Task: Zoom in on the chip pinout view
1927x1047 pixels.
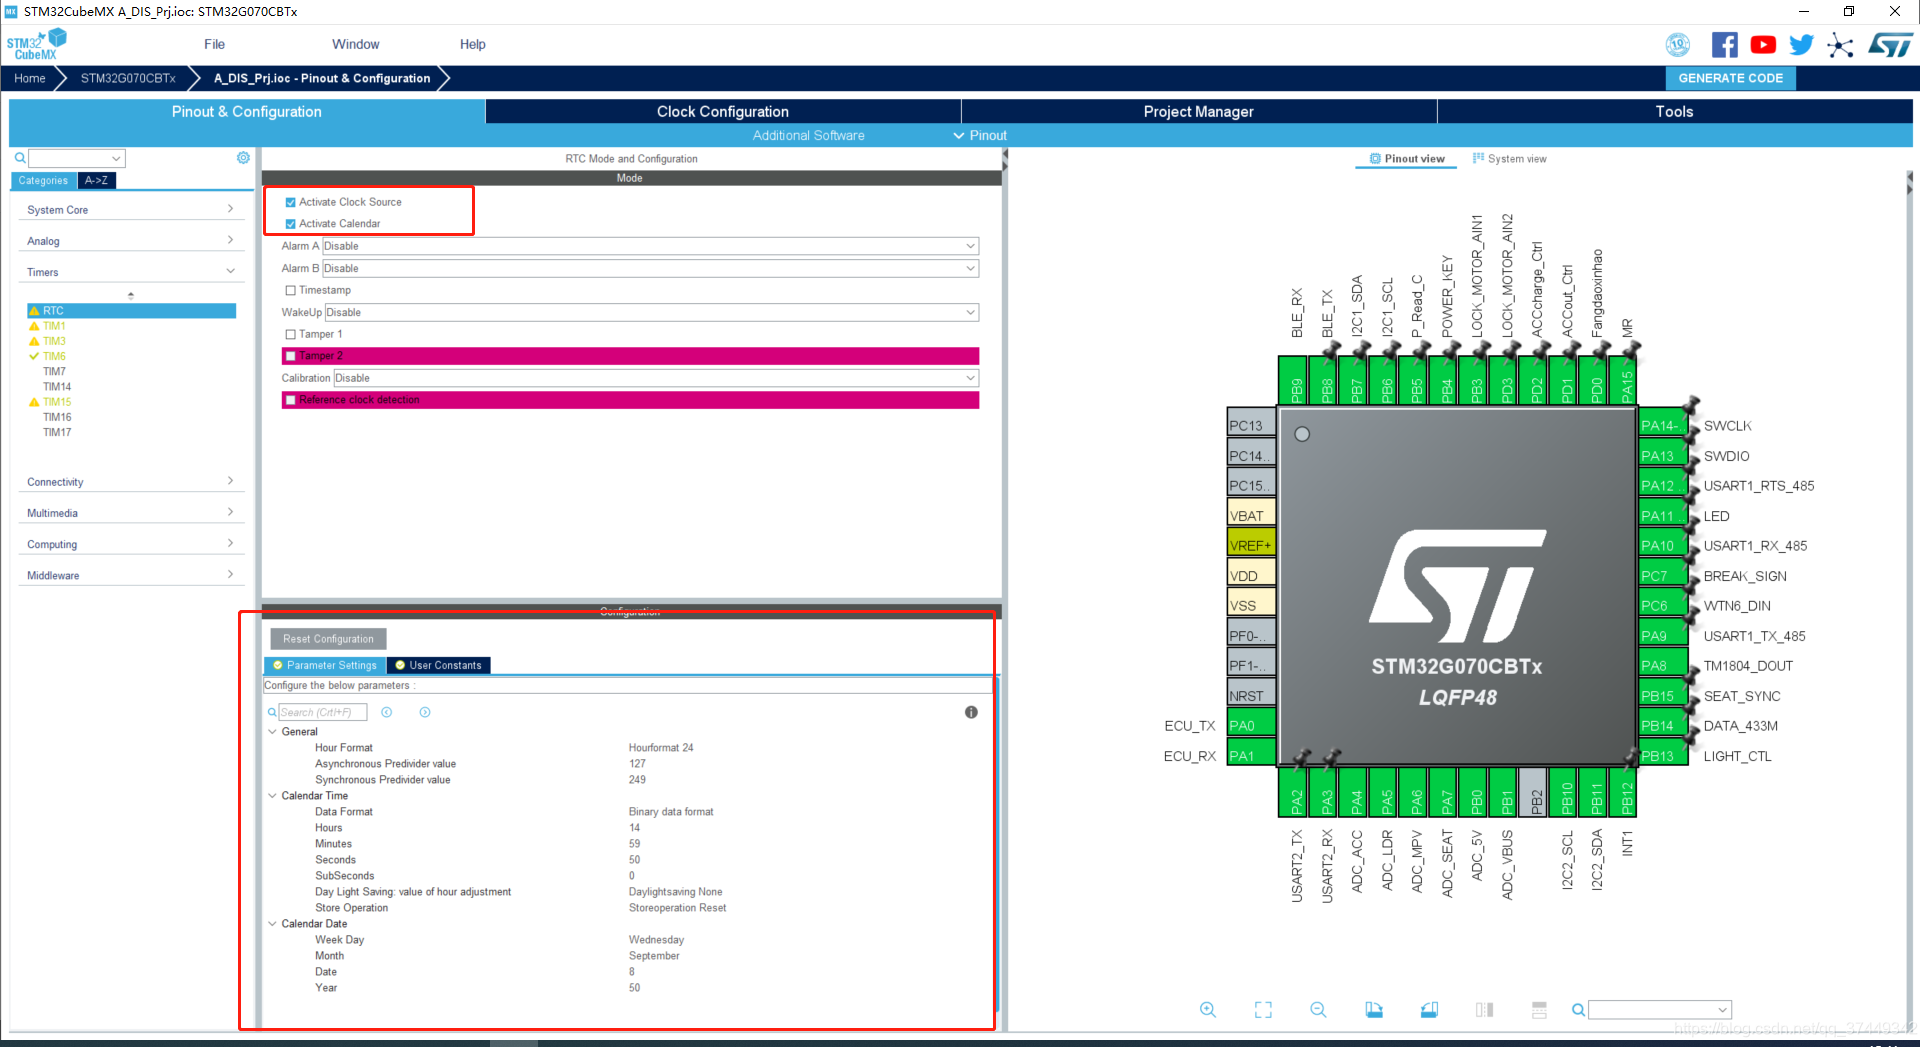Action: (x=1208, y=1010)
